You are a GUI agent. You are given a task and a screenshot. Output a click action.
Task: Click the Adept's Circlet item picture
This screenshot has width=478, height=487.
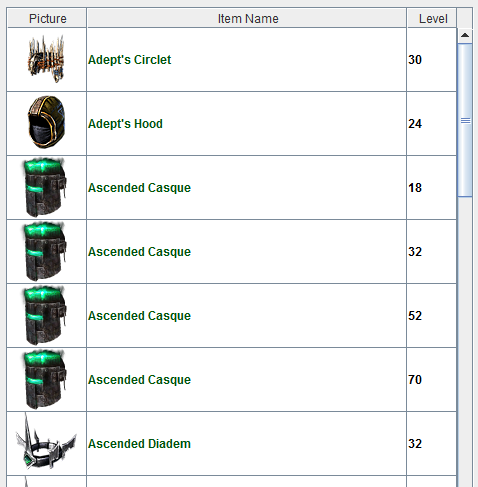coord(46,59)
